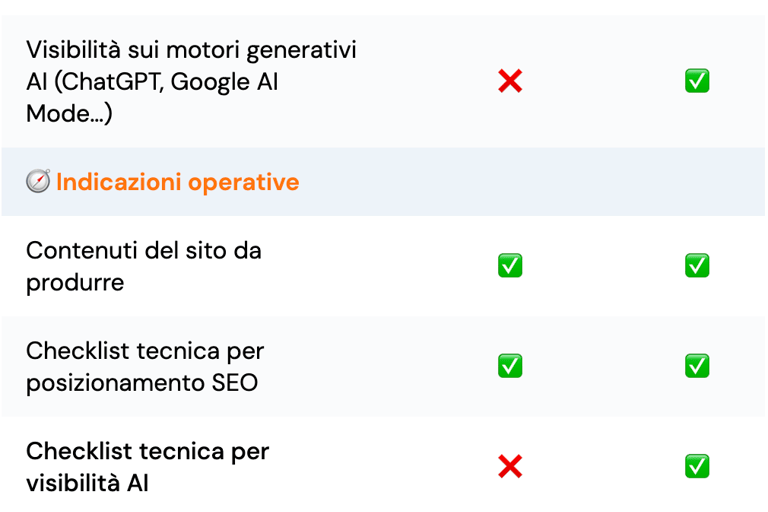The image size is (768, 512).
Task: Click 'Checklist tecnica per visibilità AI' text
Action: pyautogui.click(x=147, y=467)
